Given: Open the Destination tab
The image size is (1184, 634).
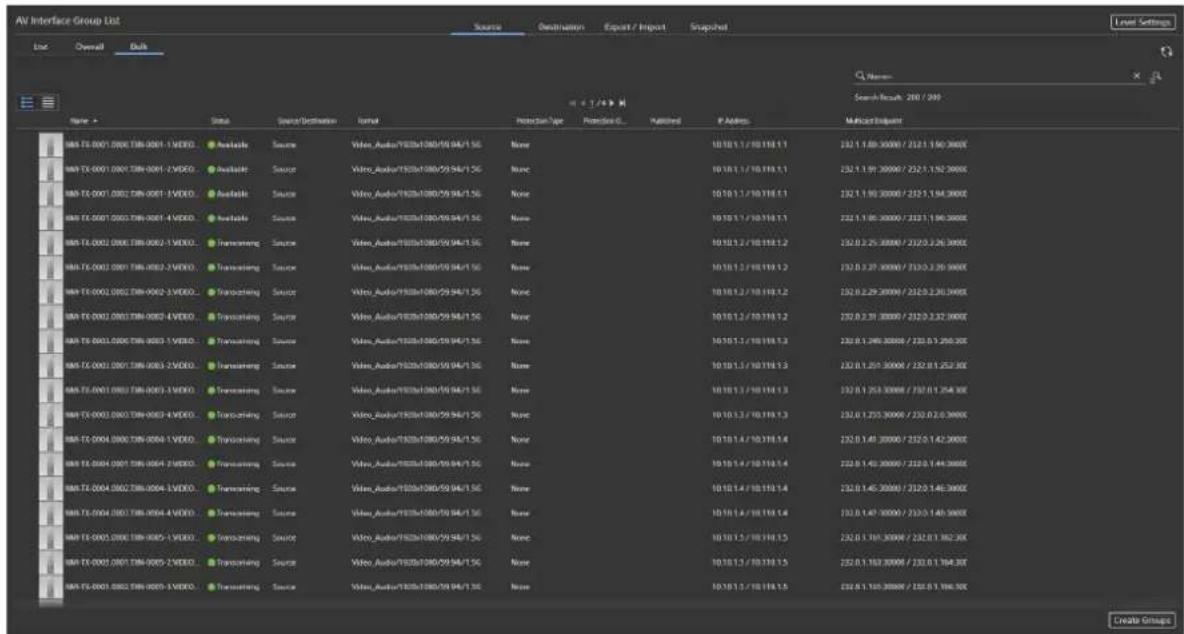Looking at the screenshot, I should [x=561, y=26].
